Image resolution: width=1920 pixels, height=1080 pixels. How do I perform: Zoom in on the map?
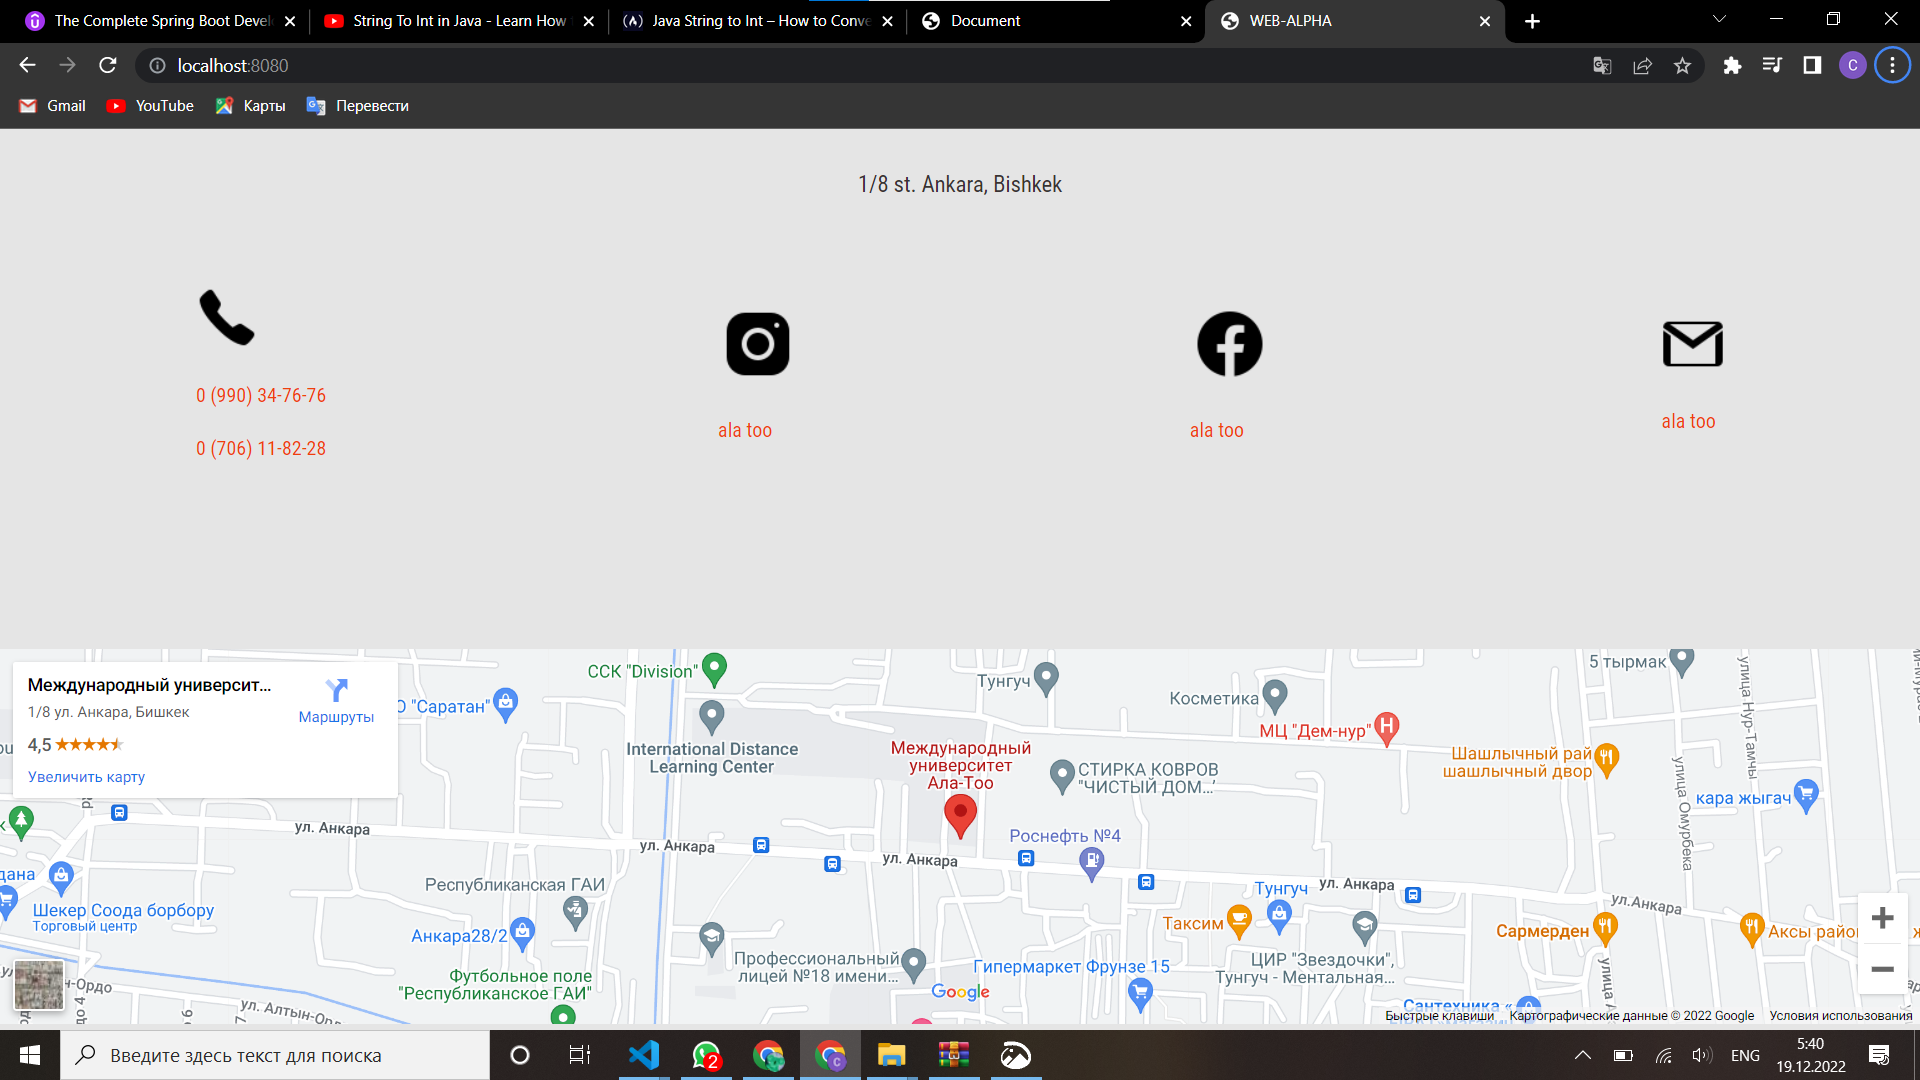click(x=1882, y=918)
